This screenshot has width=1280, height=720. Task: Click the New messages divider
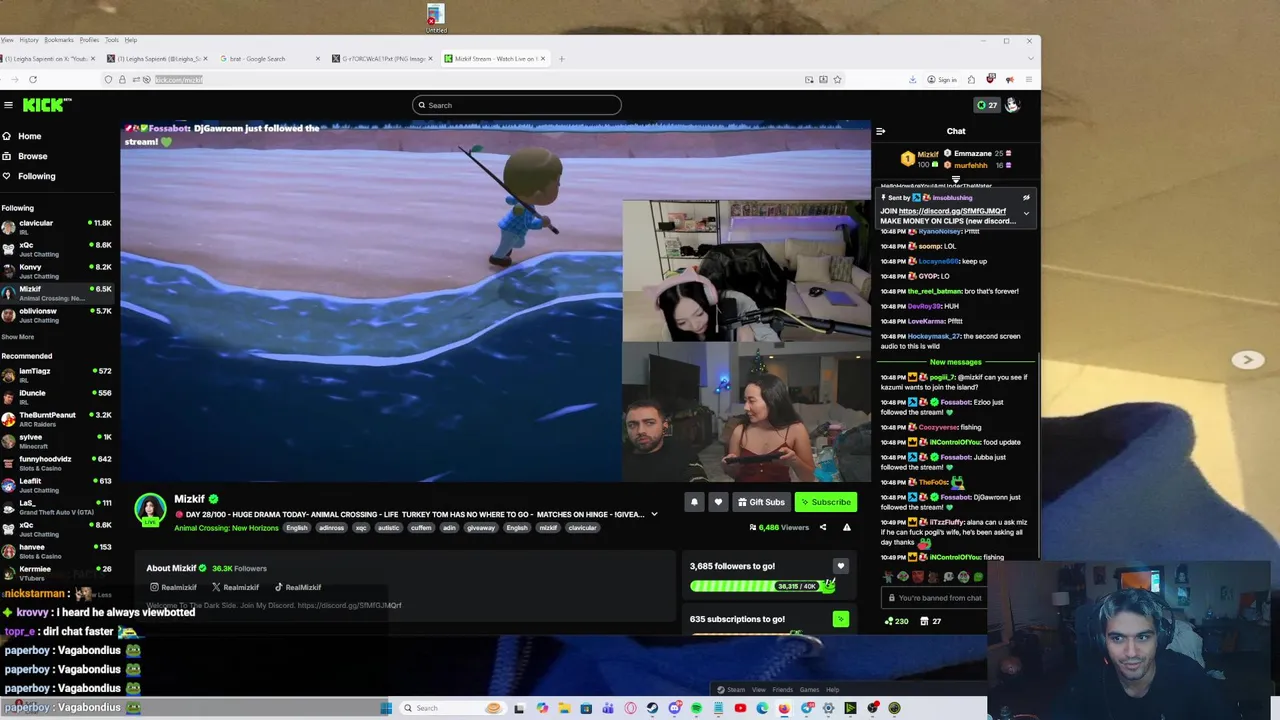(955, 362)
